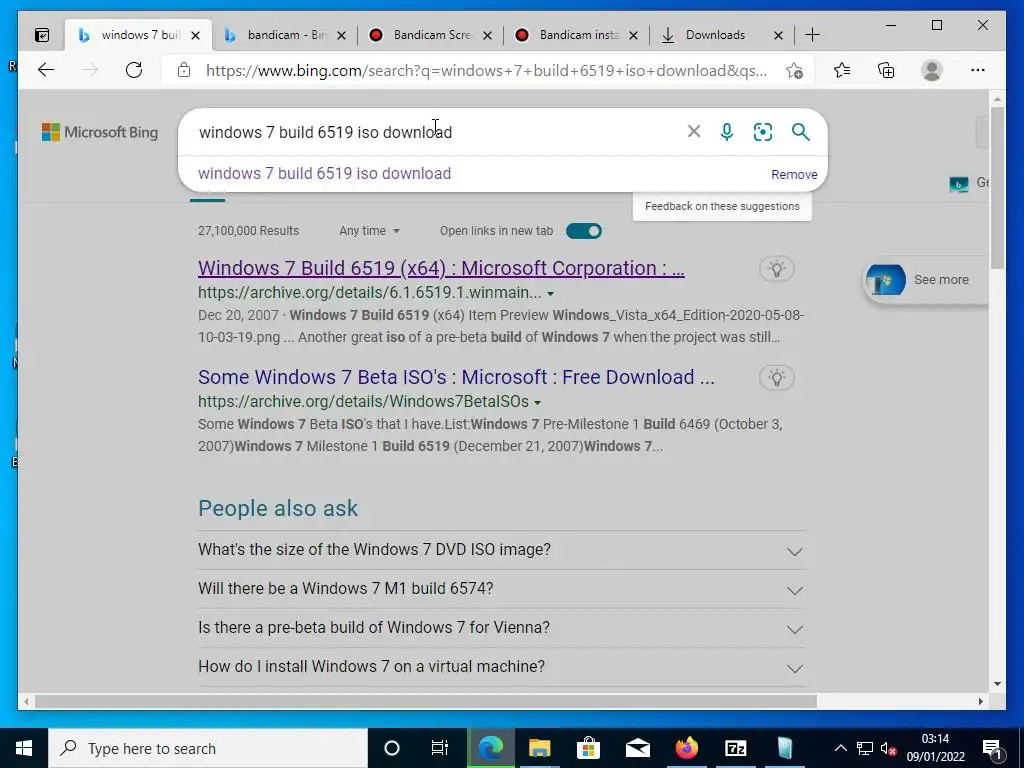Screen dimensions: 1024x768
Task: Open Some Windows 7 Beta ISO's result link
Action: 456,377
